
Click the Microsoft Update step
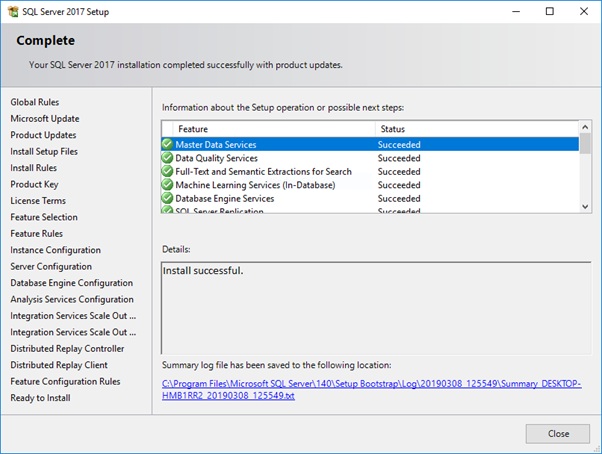click(x=45, y=119)
